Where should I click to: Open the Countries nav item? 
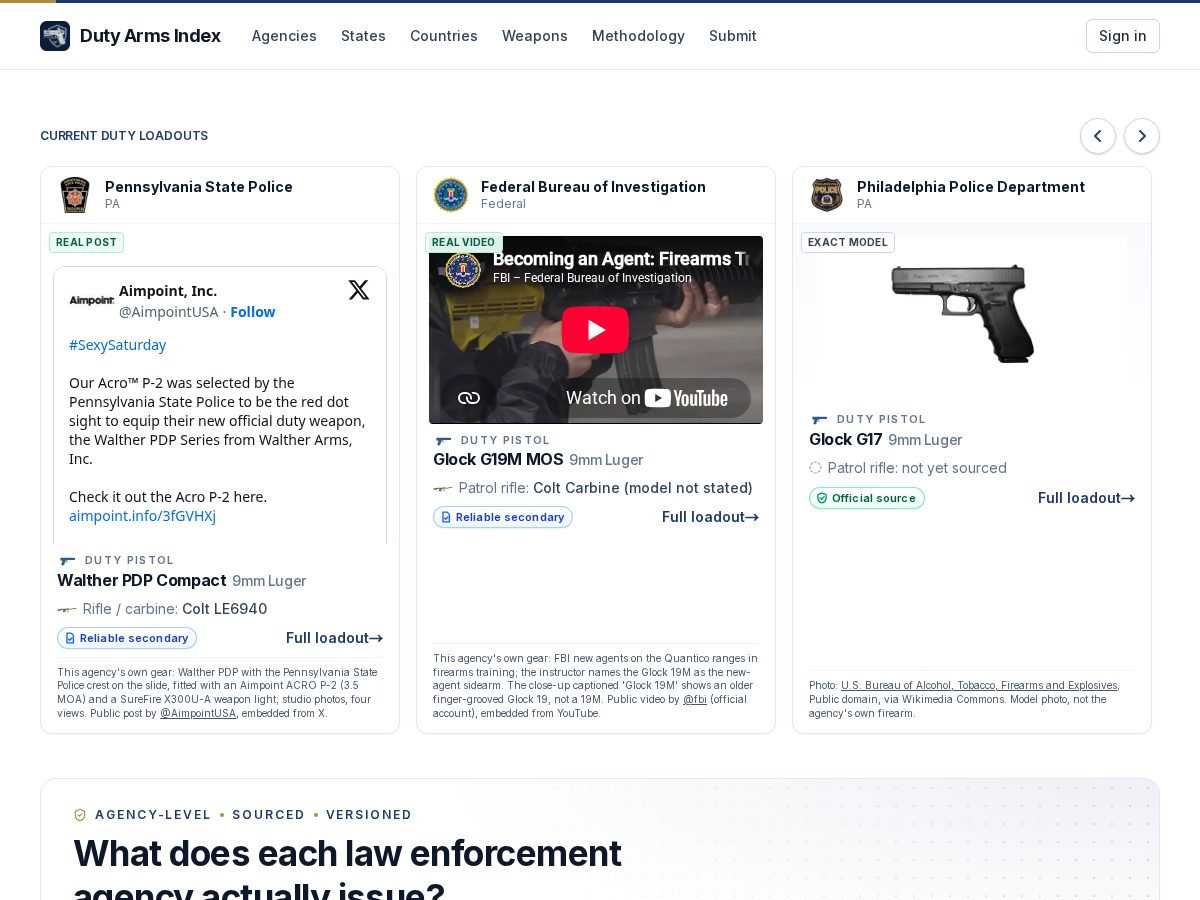click(x=444, y=36)
